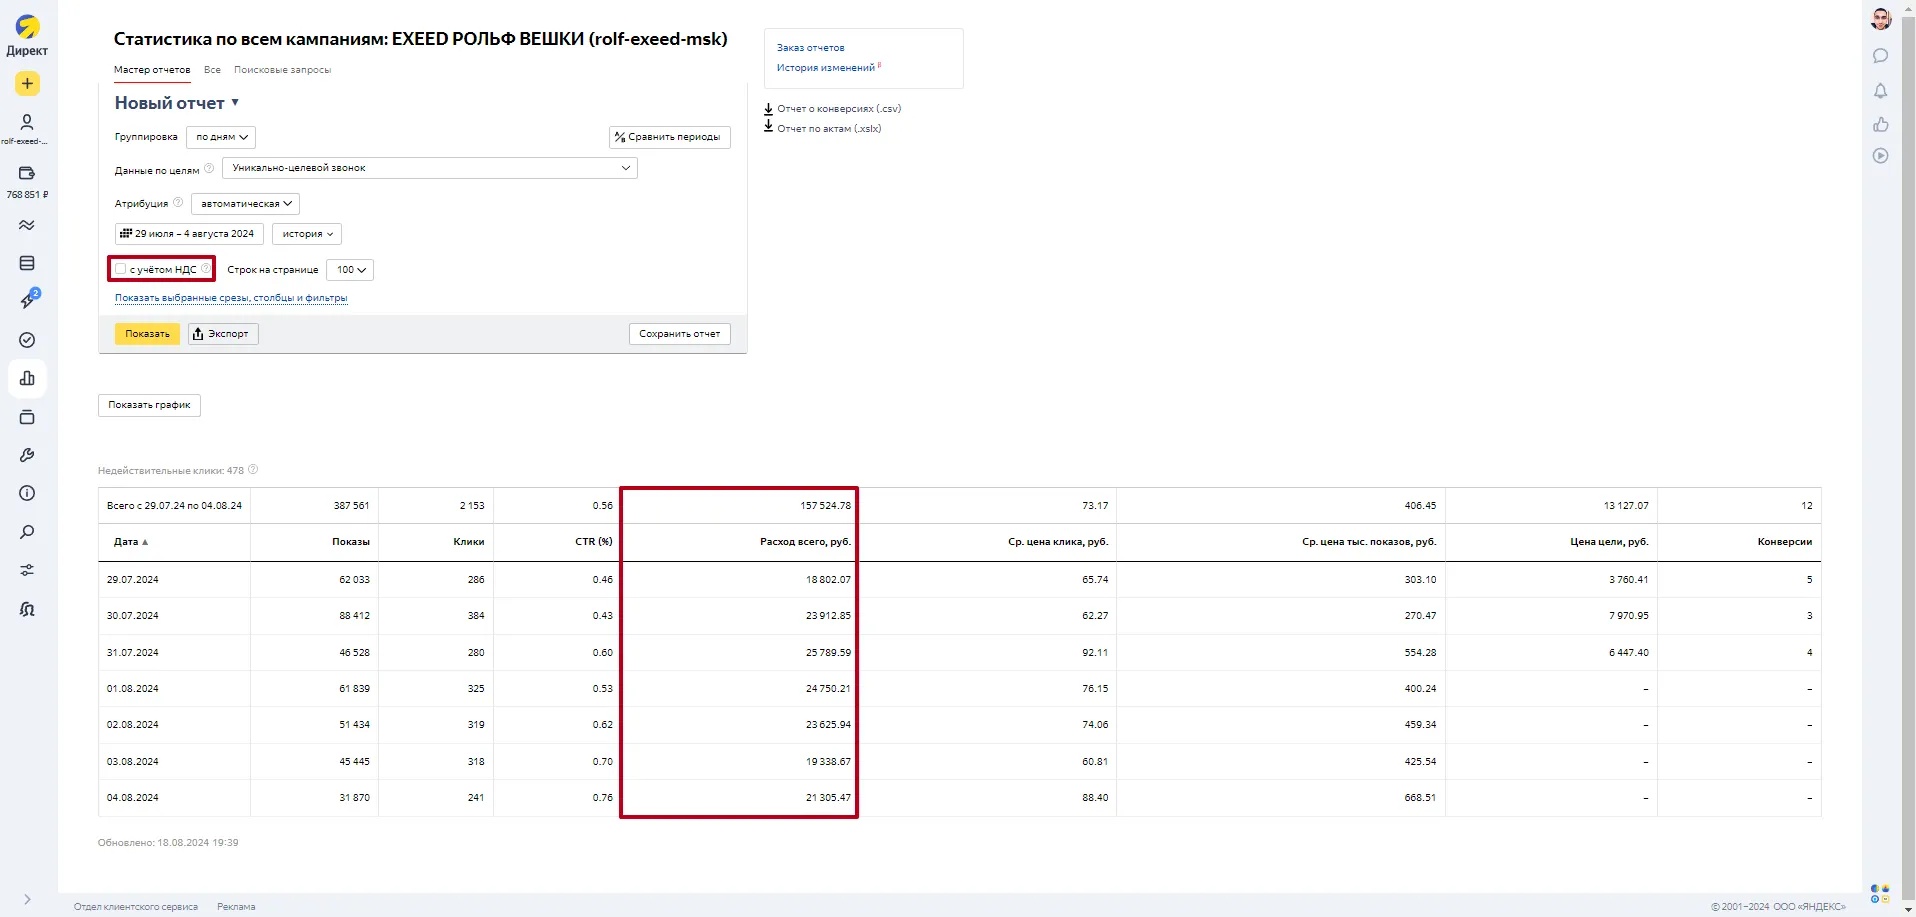Screen dimensions: 1916x917
Task: Open notifications bell icon on right panel
Action: [x=1880, y=91]
